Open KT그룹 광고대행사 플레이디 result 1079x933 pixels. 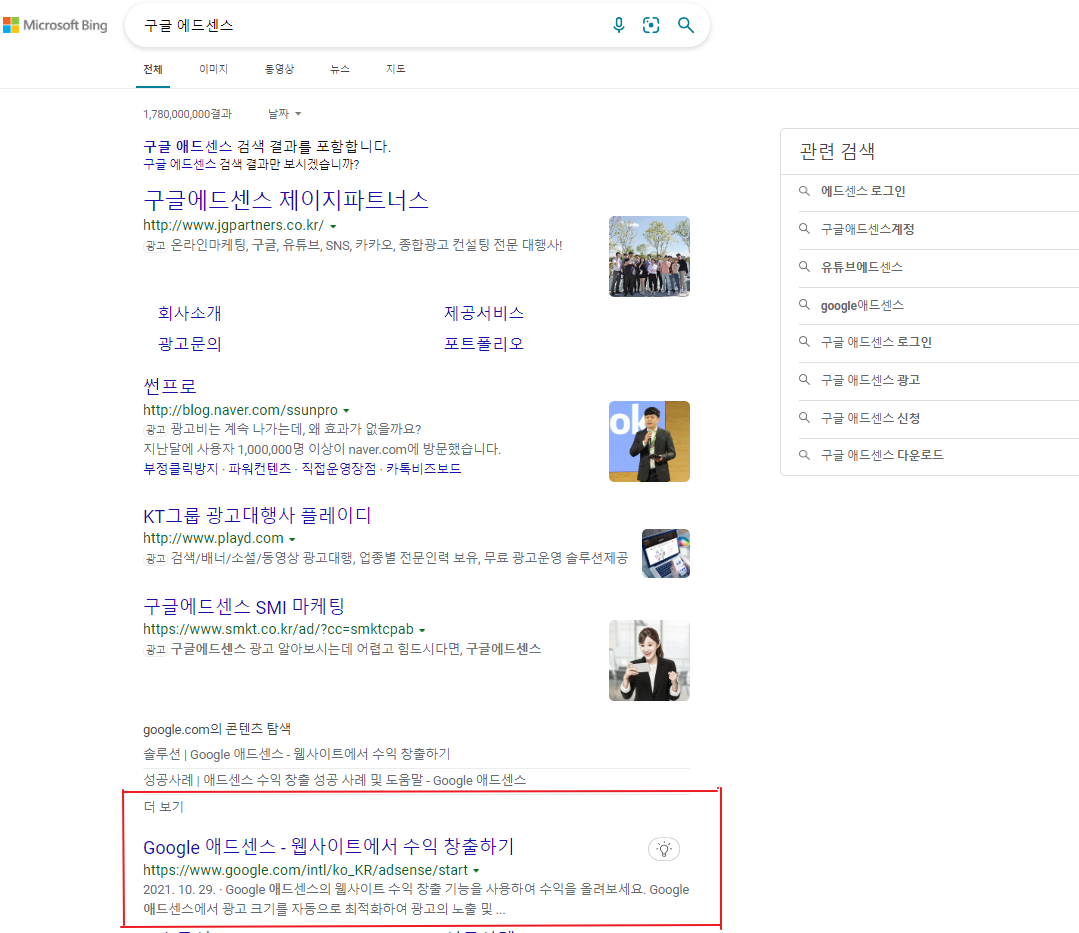pyautogui.click(x=257, y=515)
